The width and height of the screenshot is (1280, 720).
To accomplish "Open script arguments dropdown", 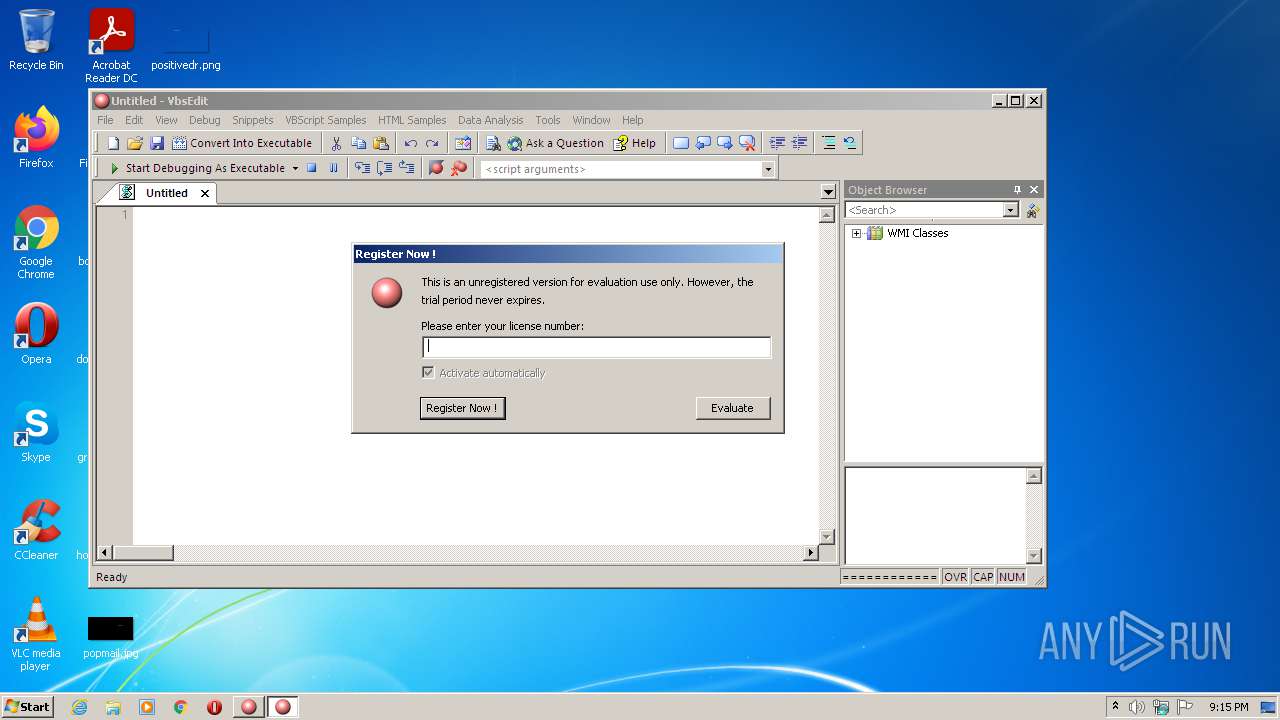I will pos(768,169).
